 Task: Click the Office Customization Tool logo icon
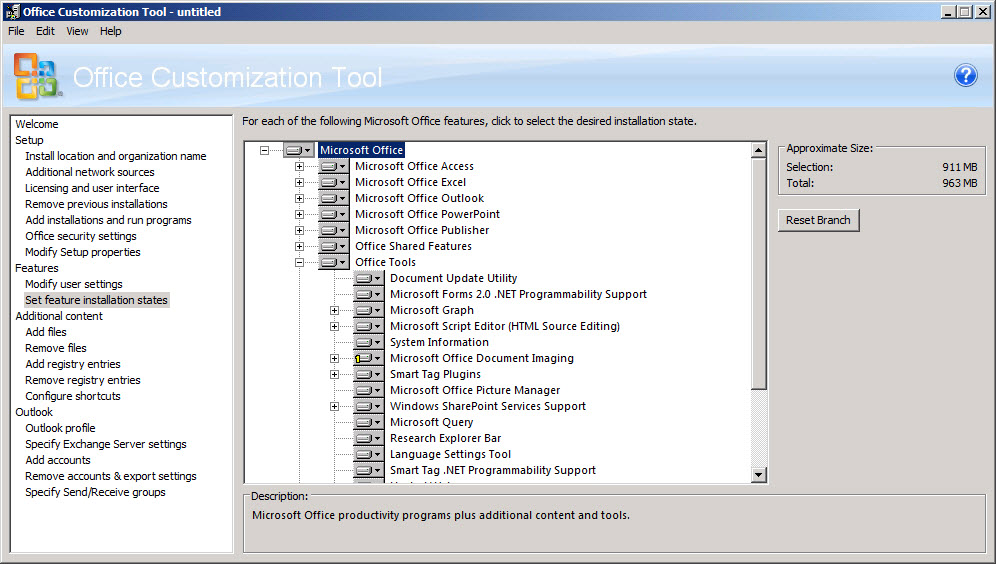[x=37, y=76]
